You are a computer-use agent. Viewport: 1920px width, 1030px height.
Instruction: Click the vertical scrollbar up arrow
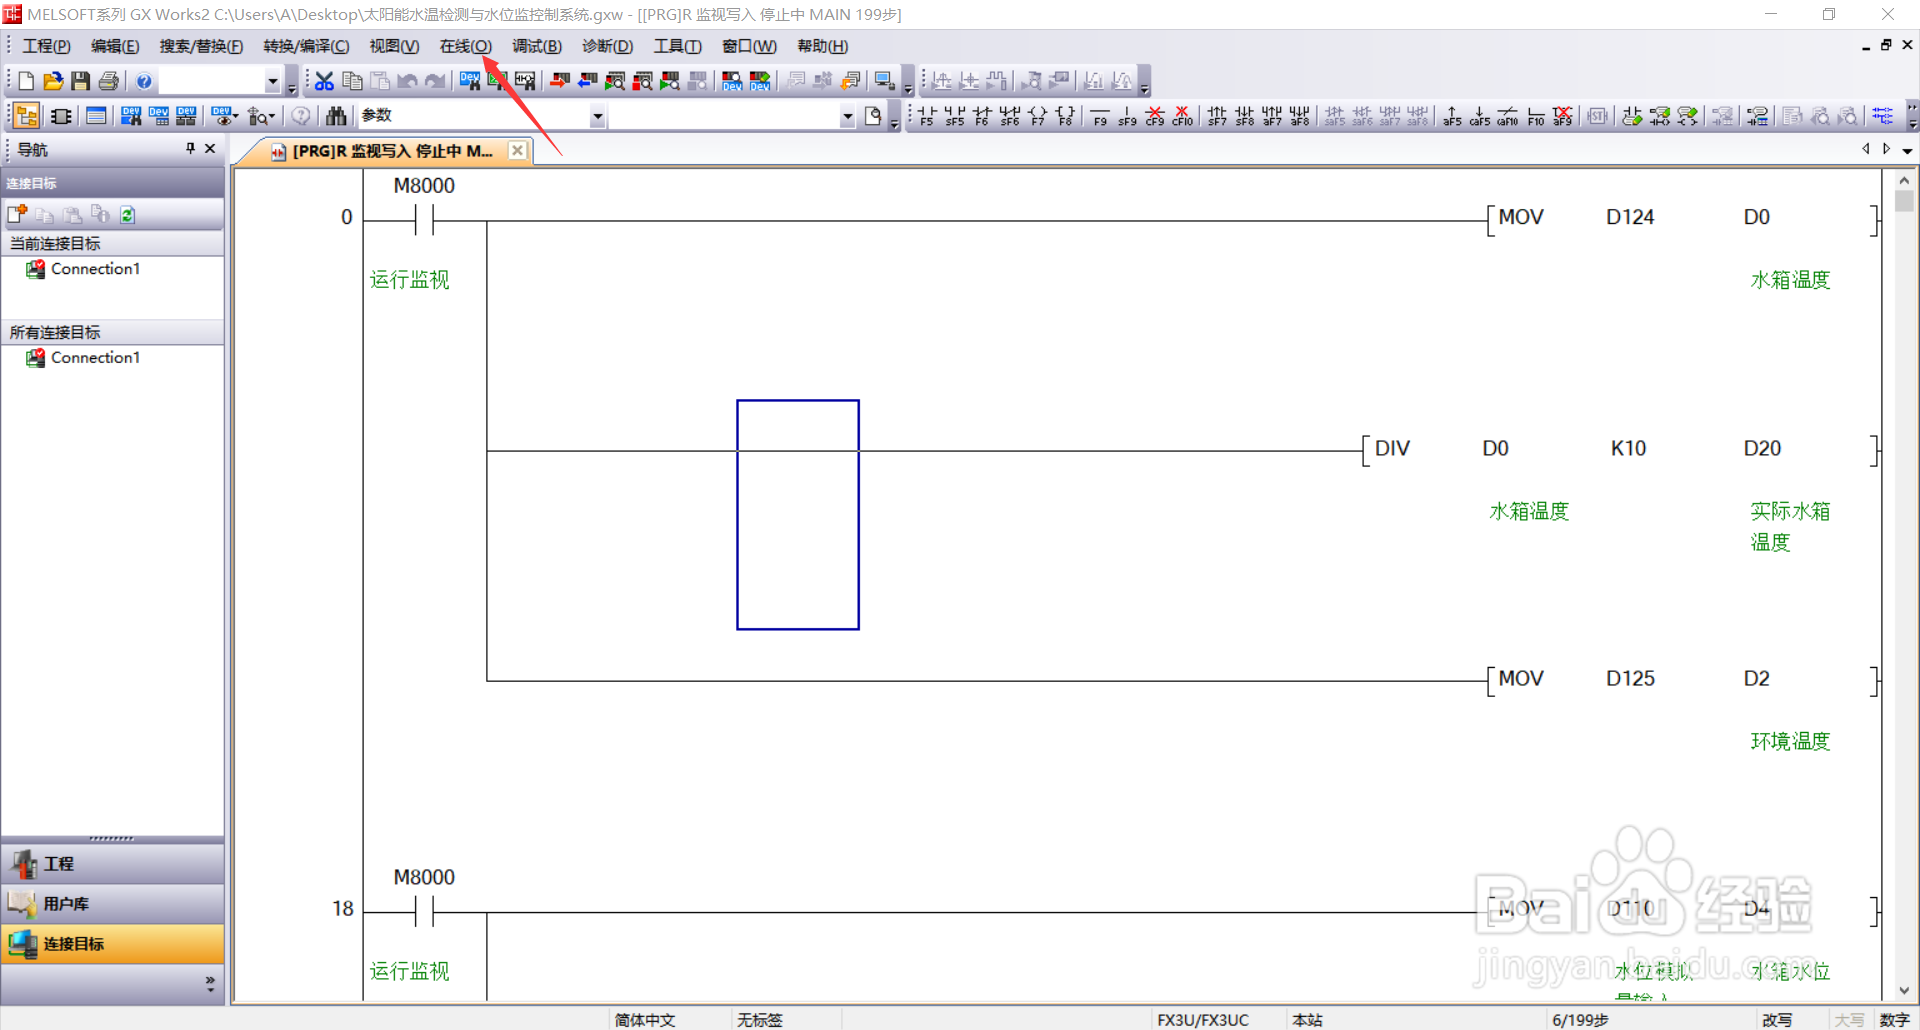coord(1903,181)
